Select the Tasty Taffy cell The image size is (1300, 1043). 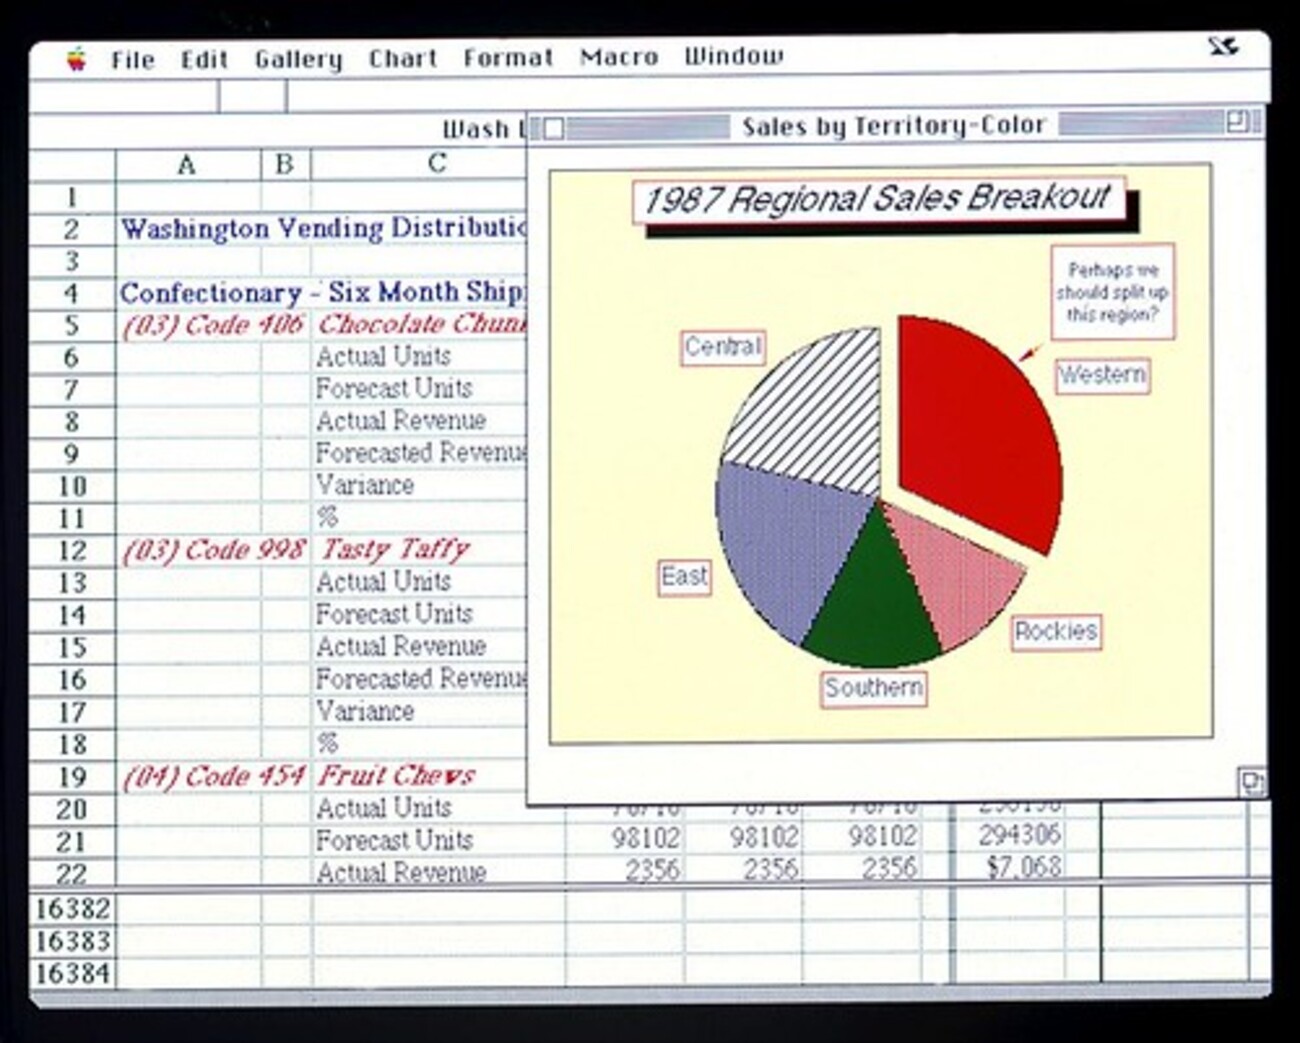[x=394, y=550]
